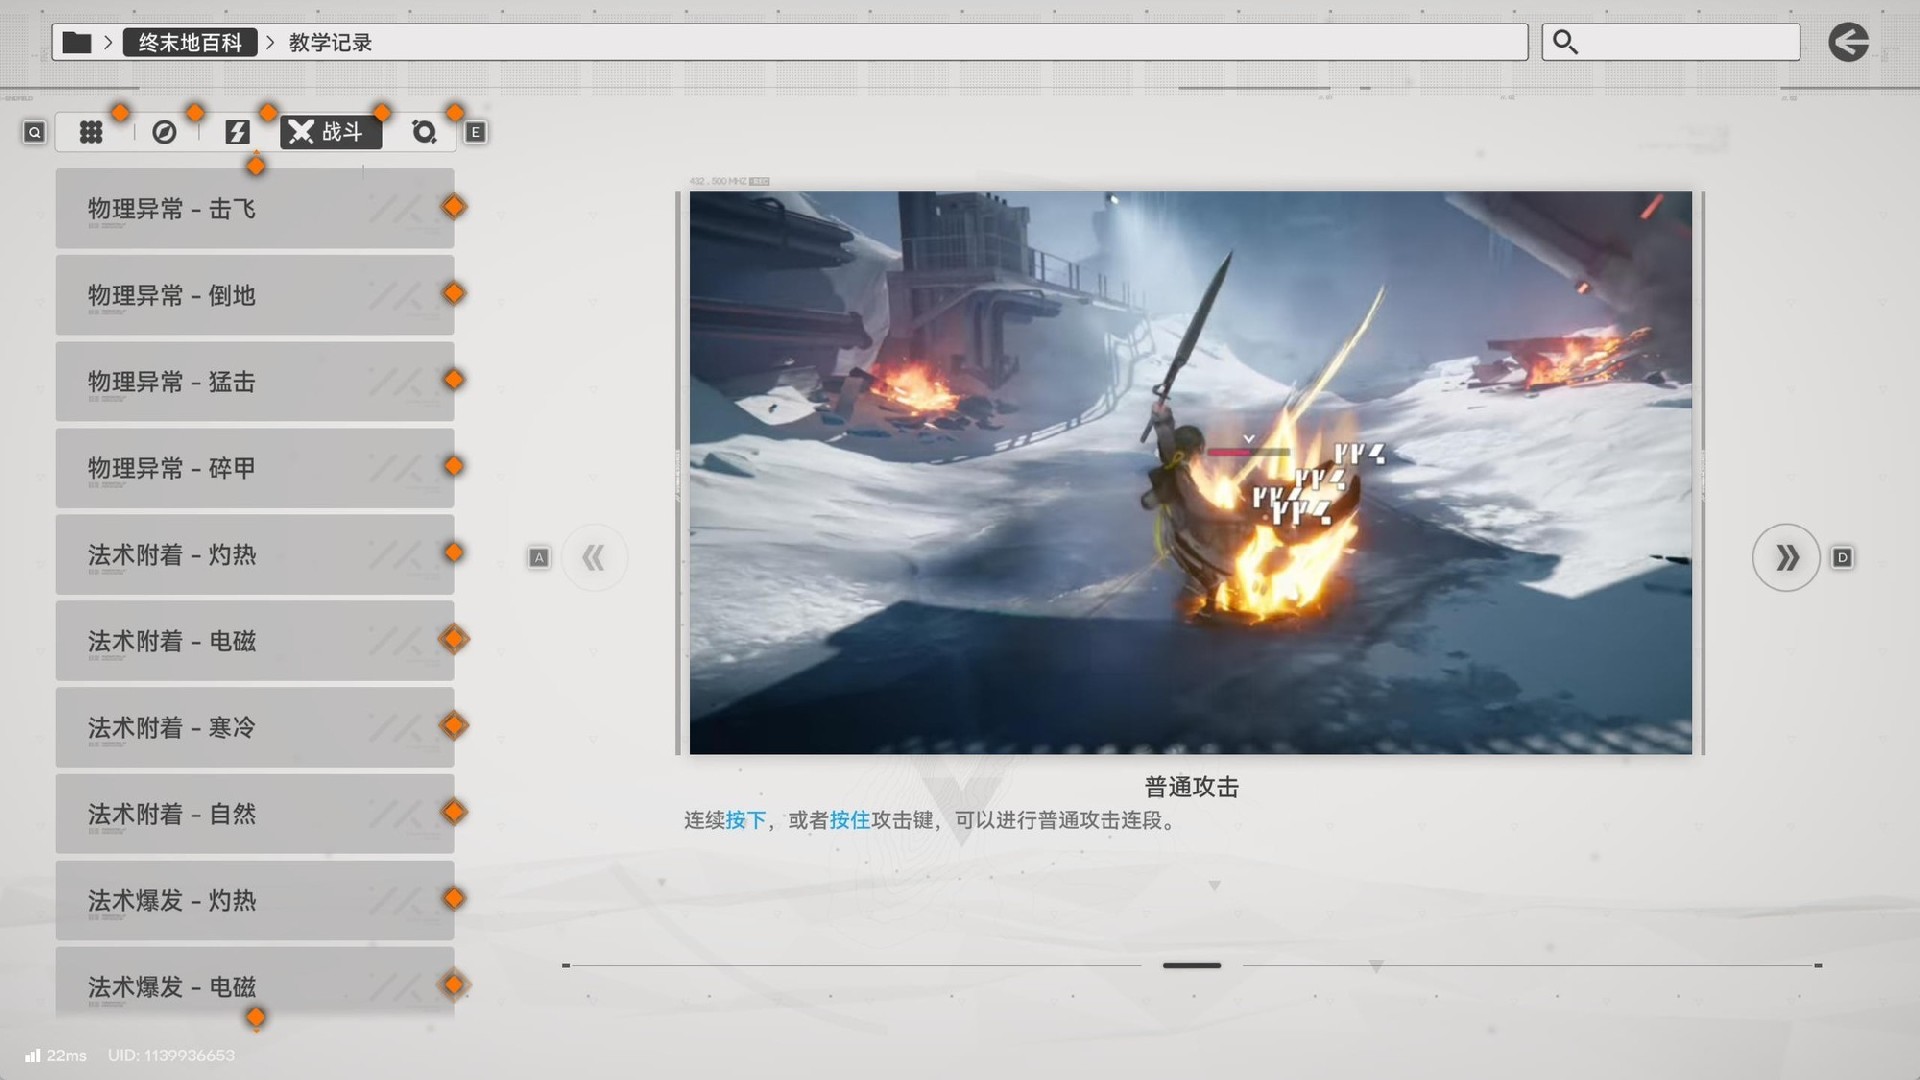The height and width of the screenshot is (1080, 1920).
Task: Open 终末地百科 breadcrumb item
Action: click(x=190, y=42)
